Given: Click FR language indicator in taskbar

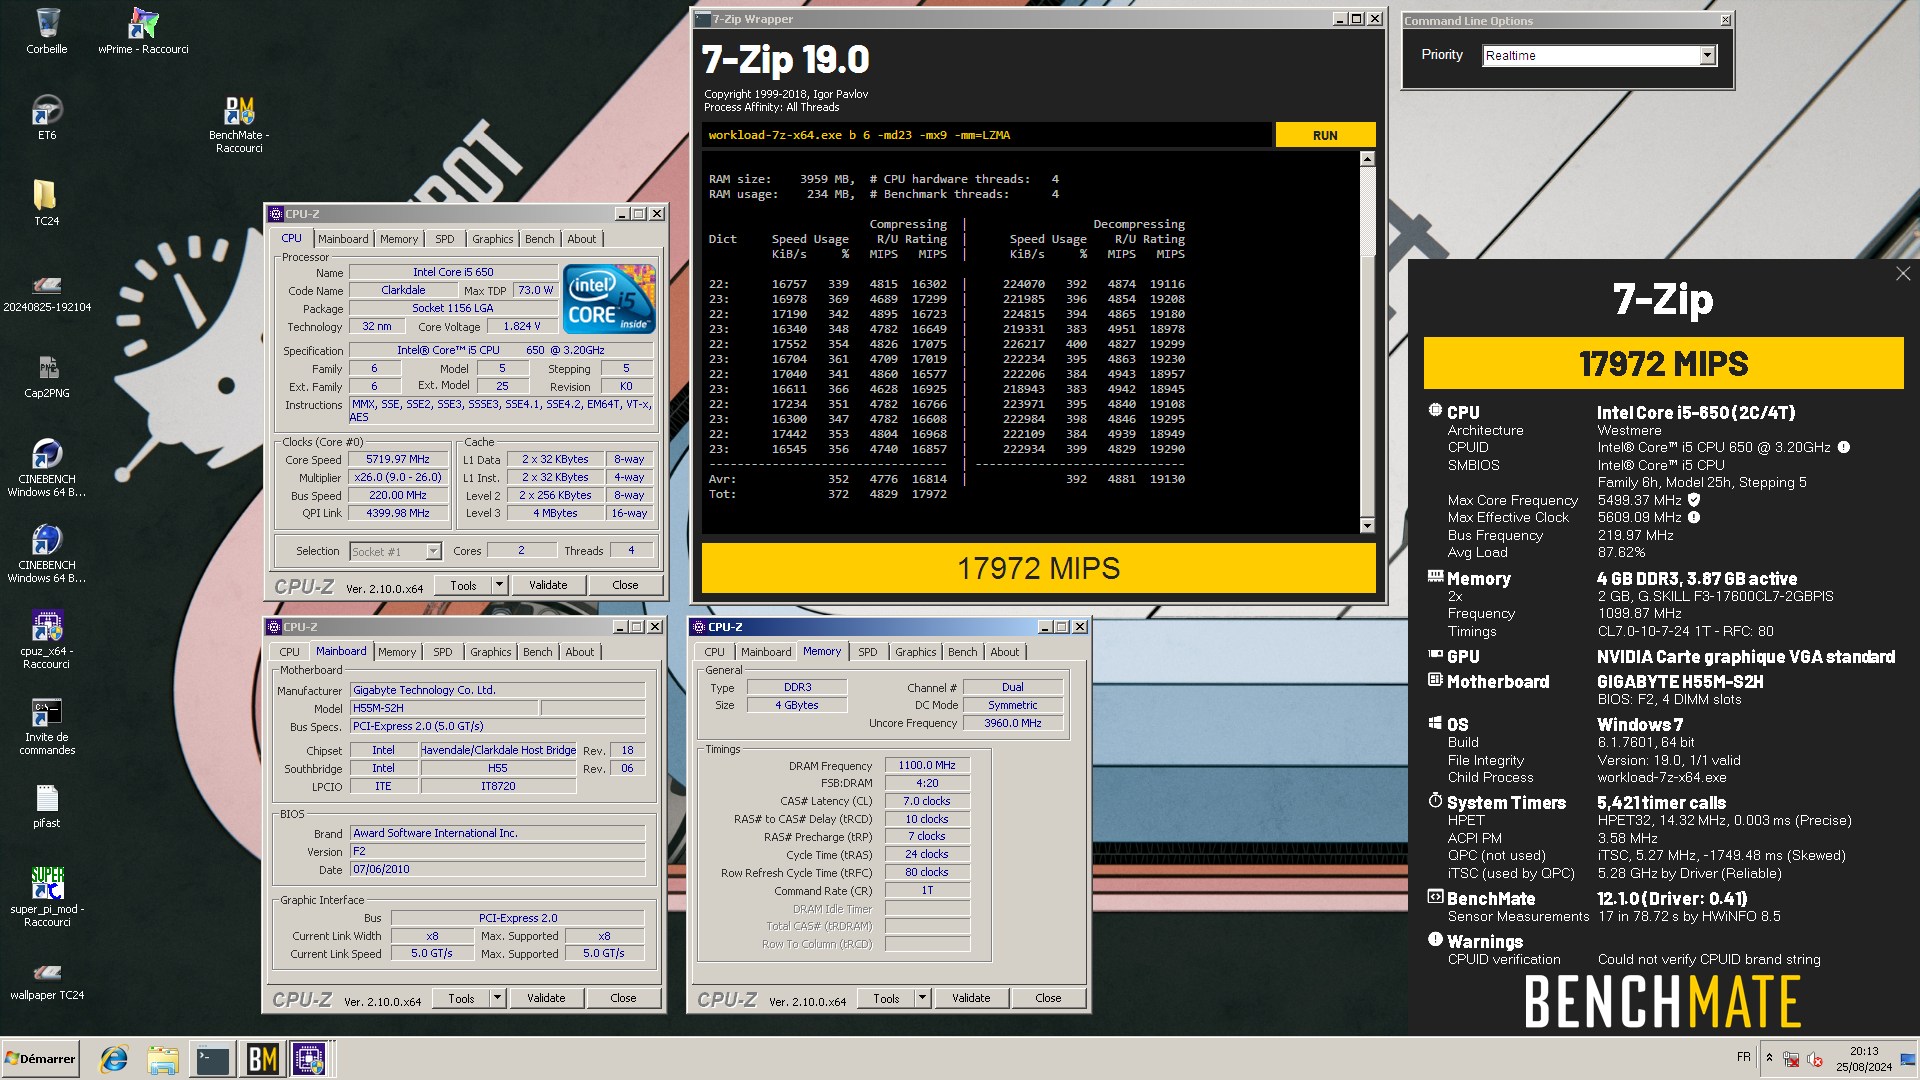Looking at the screenshot, I should click(x=1743, y=1057).
